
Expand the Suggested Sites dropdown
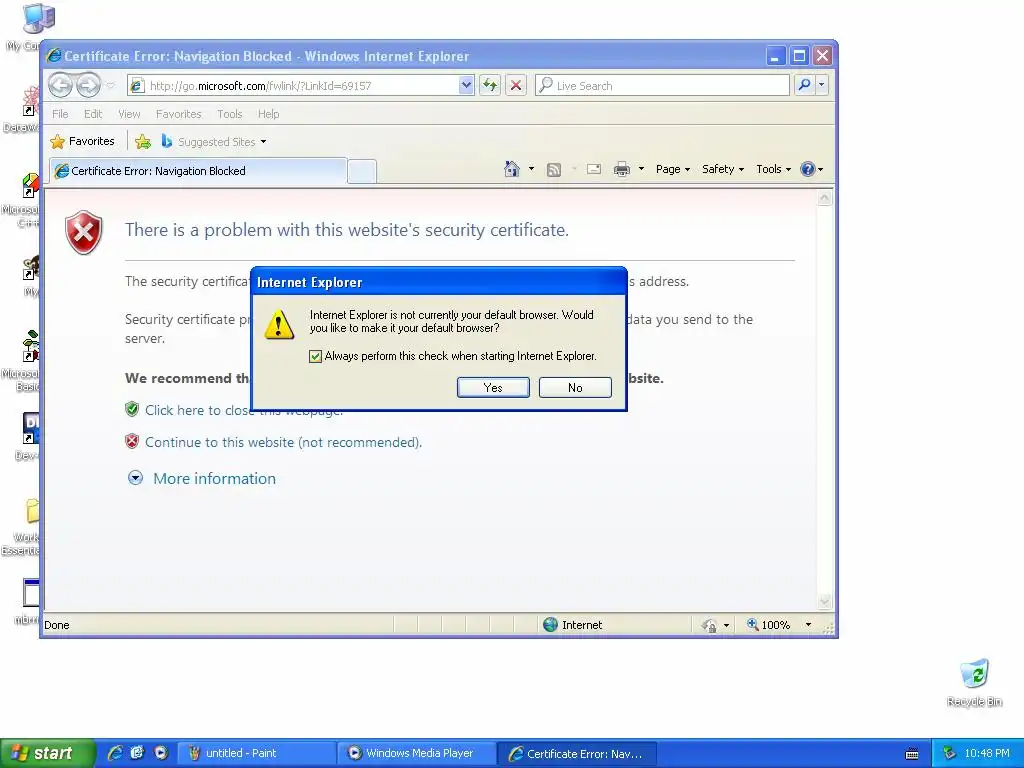(x=263, y=142)
